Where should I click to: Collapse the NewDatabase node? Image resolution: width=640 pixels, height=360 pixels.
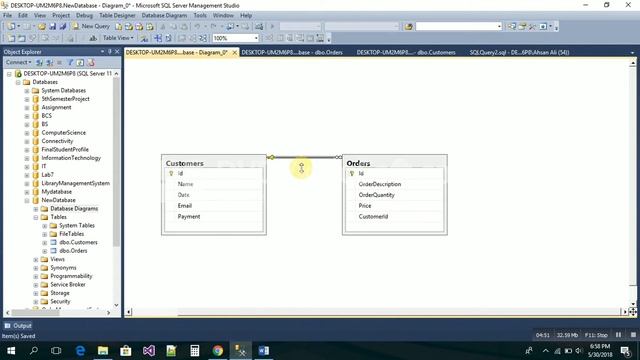pyautogui.click(x=27, y=200)
